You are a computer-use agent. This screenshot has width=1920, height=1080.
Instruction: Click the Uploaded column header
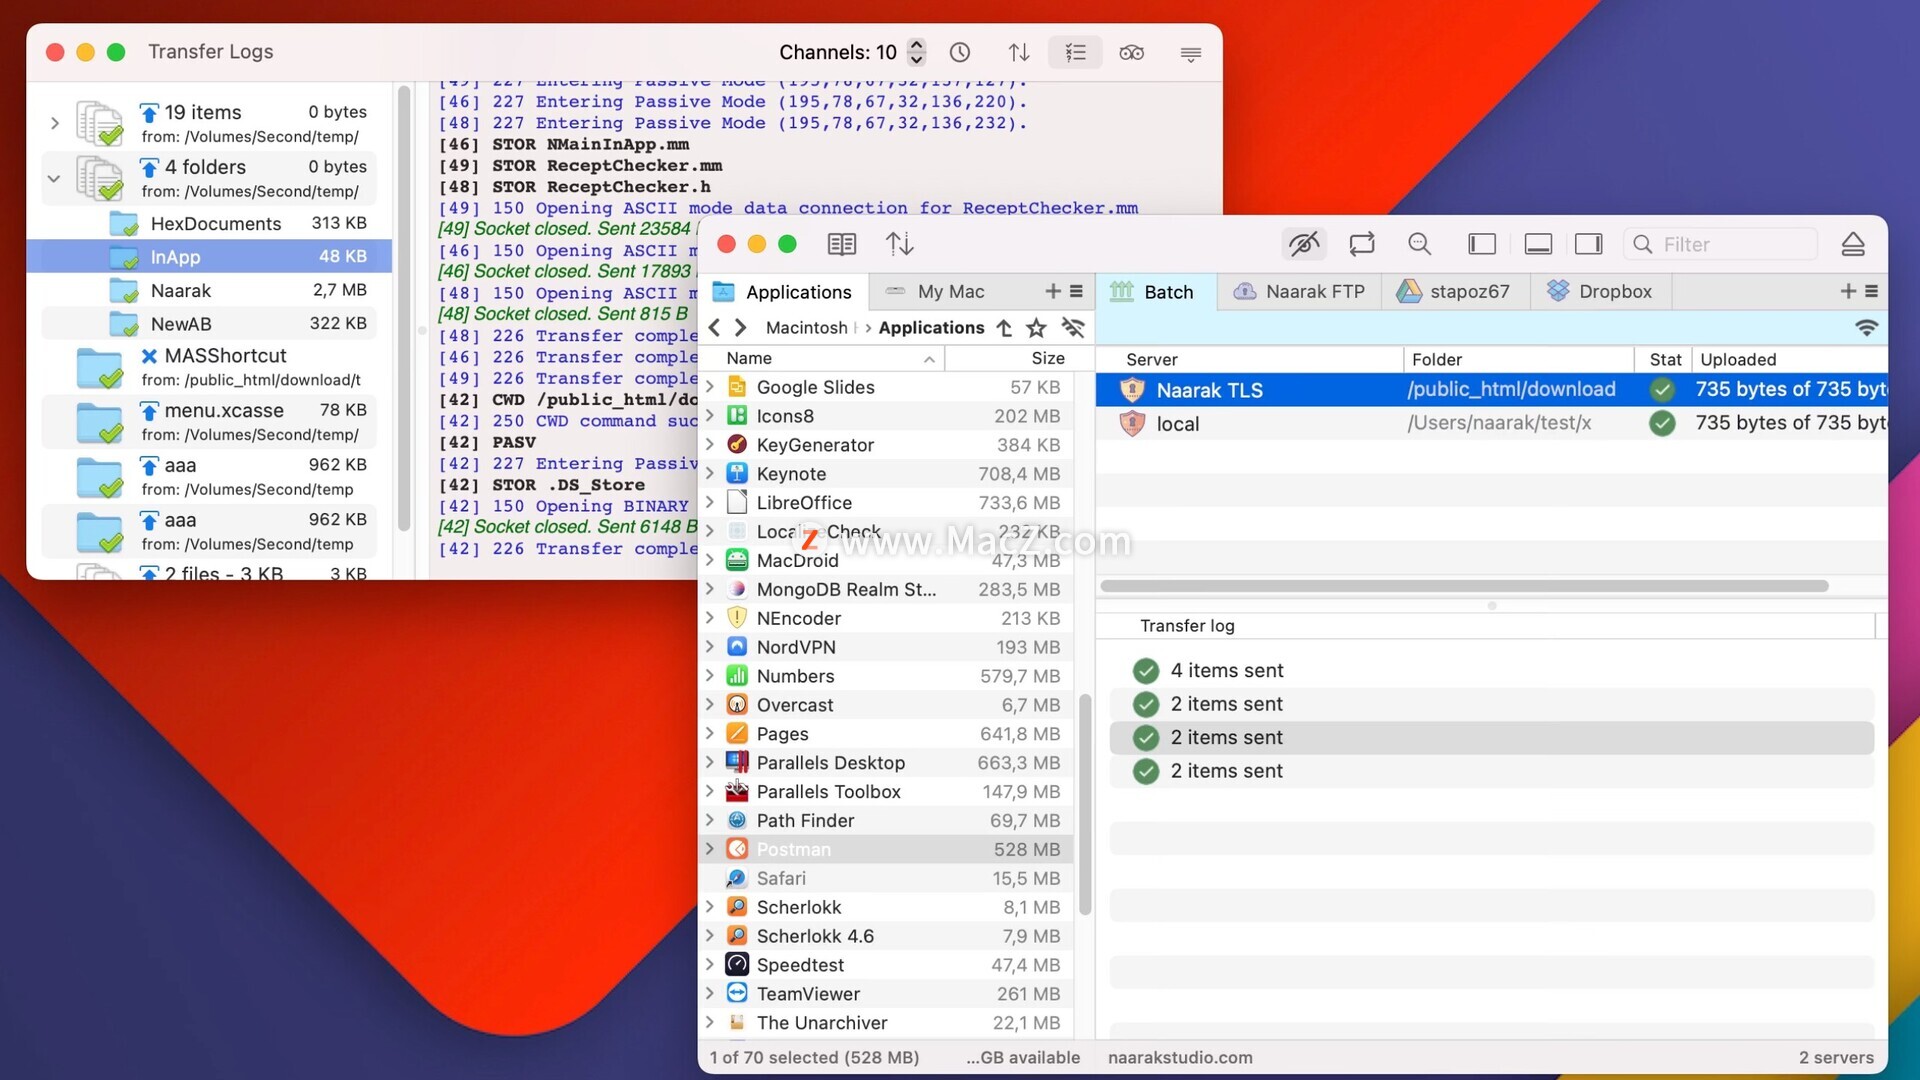[1790, 359]
